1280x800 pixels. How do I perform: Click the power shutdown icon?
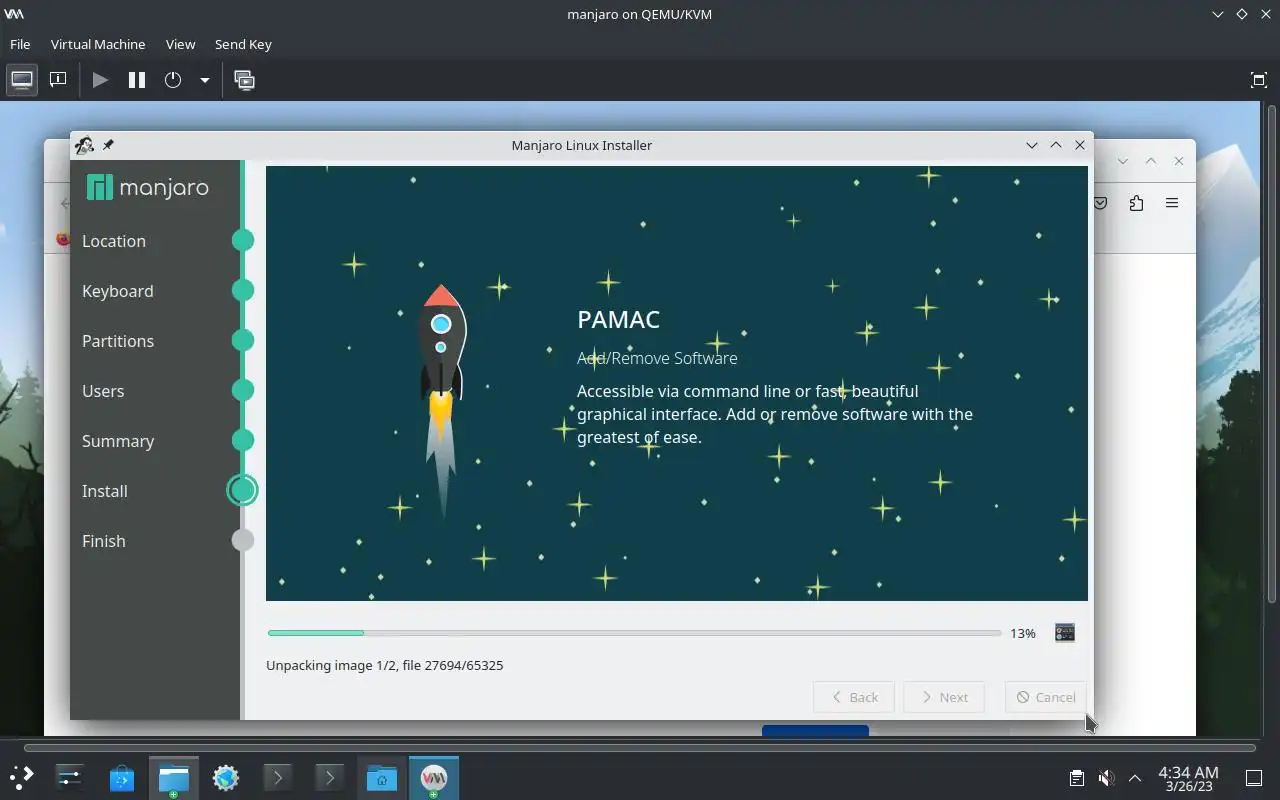[173, 80]
